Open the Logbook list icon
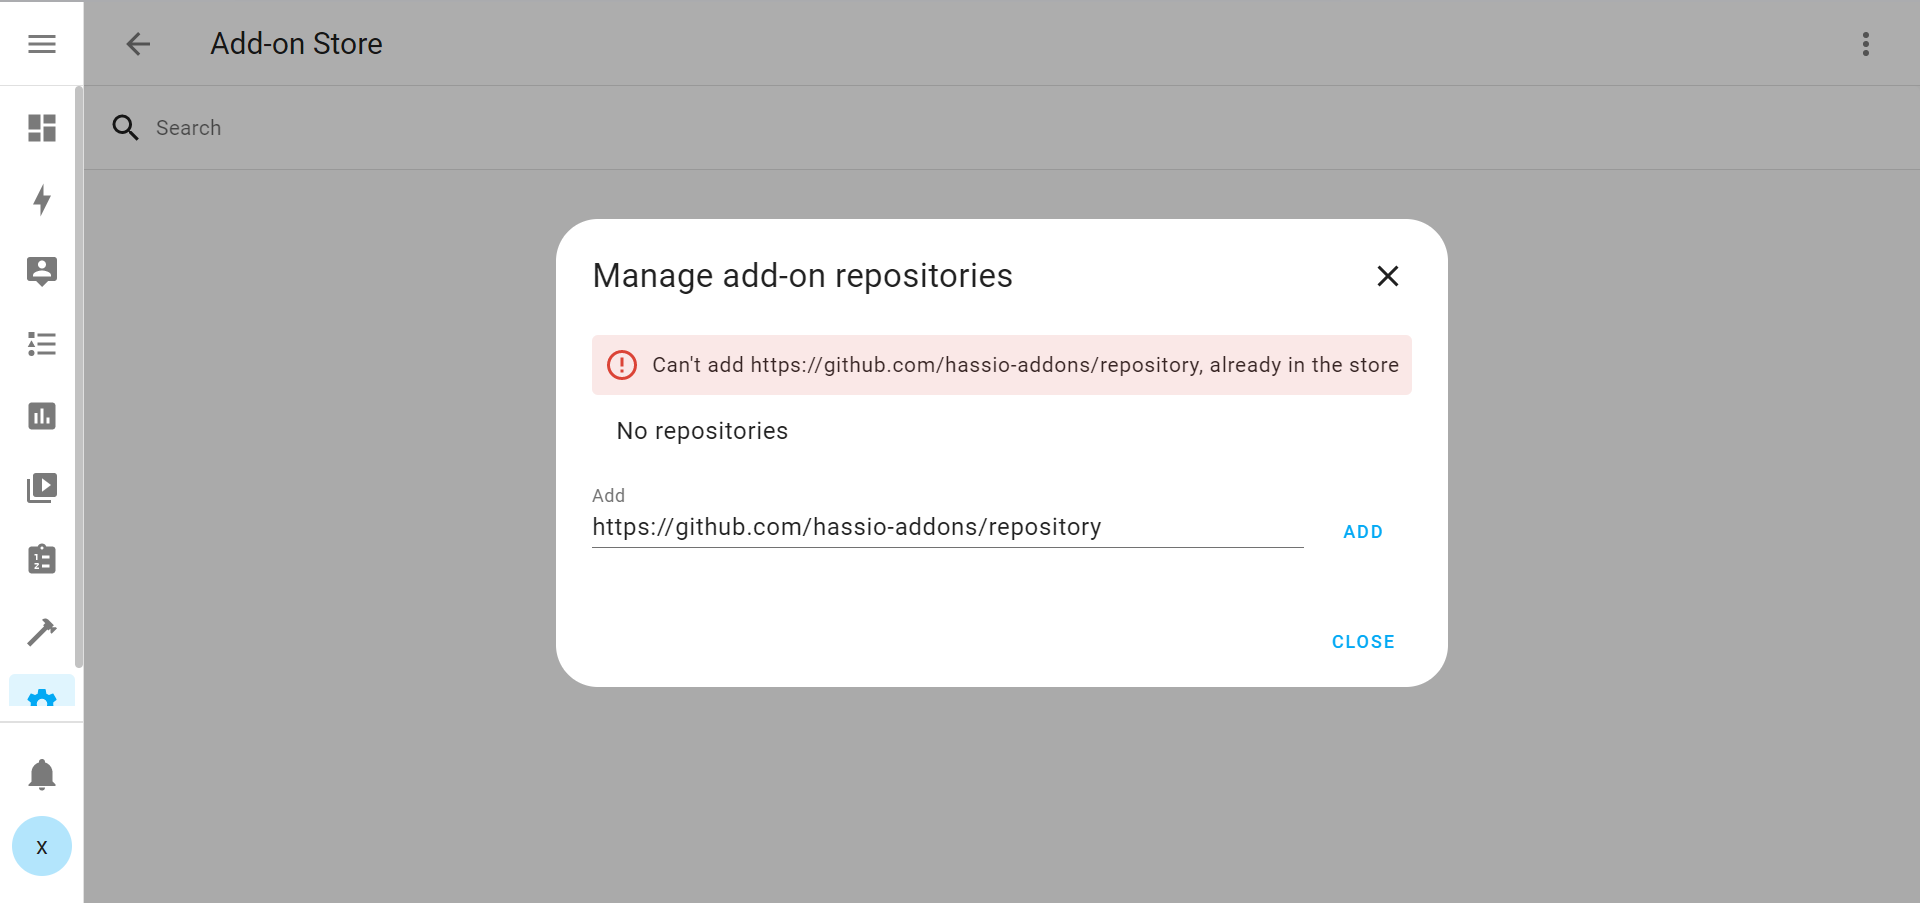 pyautogui.click(x=41, y=344)
